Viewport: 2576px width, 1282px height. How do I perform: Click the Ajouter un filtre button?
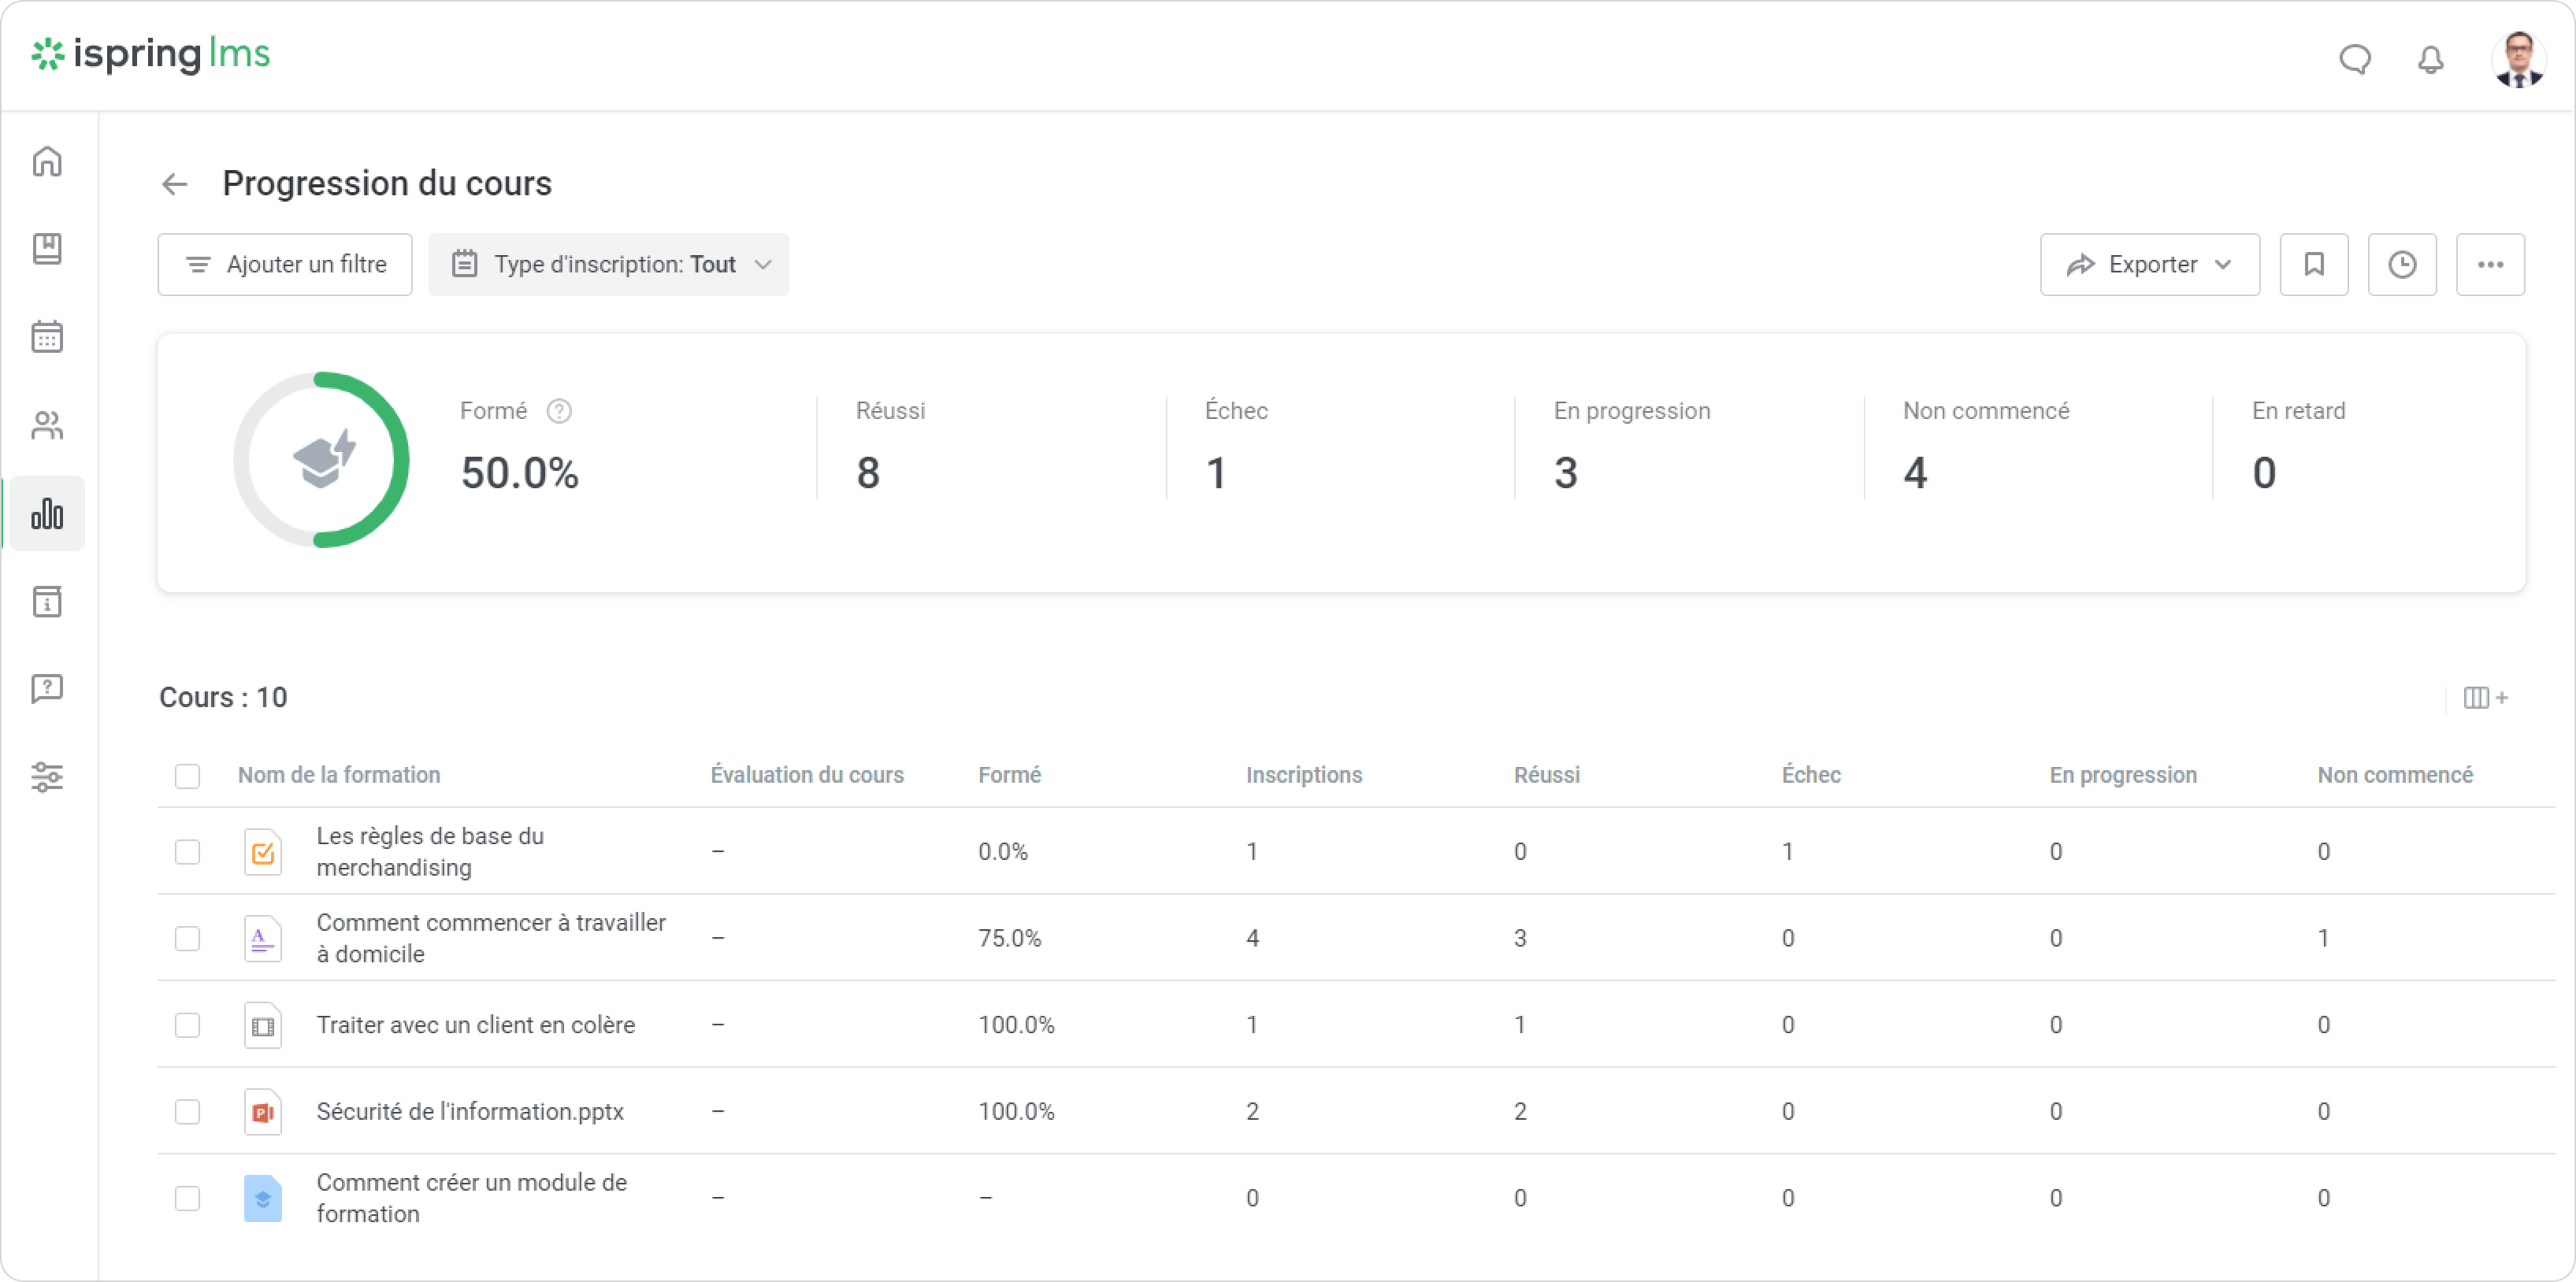point(285,265)
